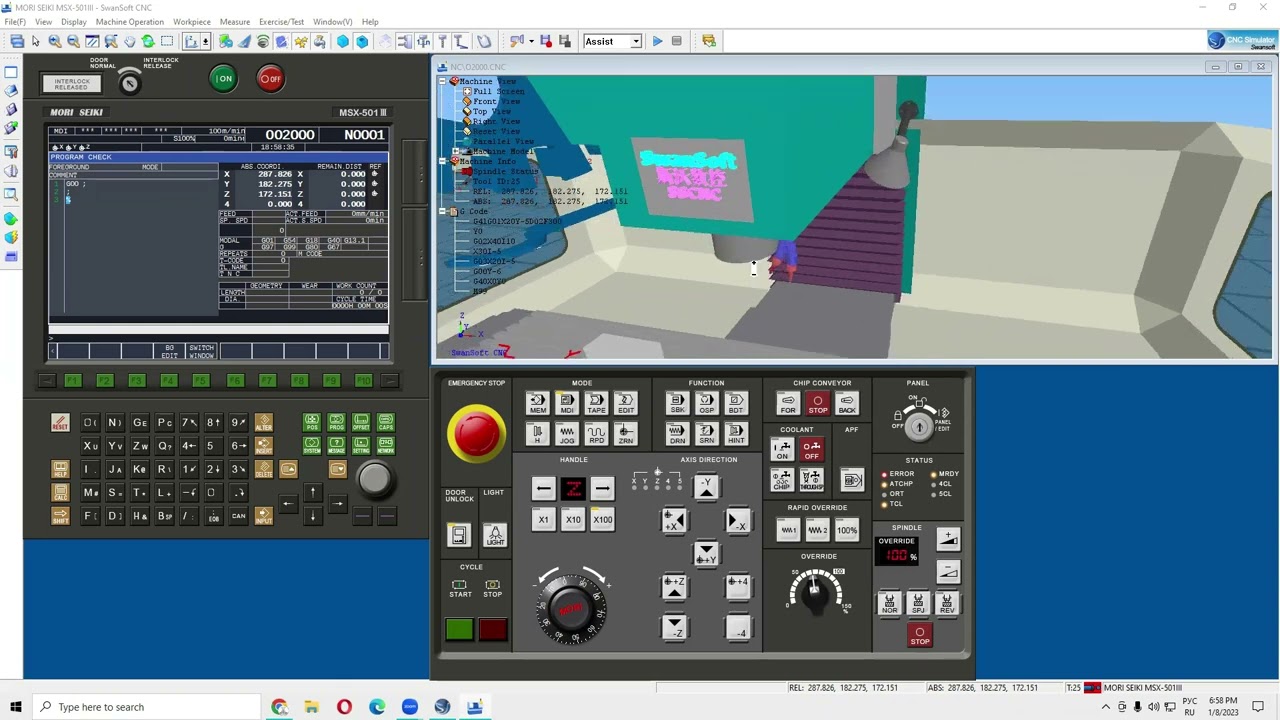Click the DOOR UNLOCK button
Image resolution: width=1280 pixels, height=720 pixels.
[459, 536]
